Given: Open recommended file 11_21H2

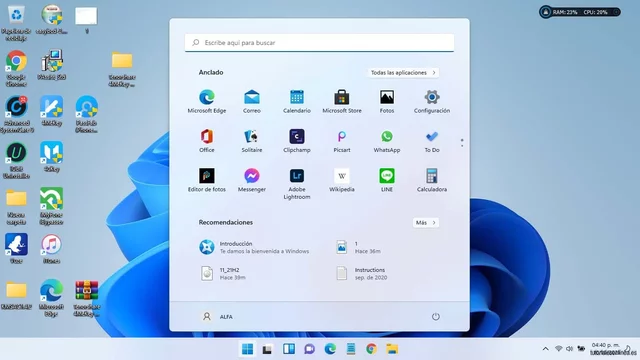Looking at the screenshot, I should tap(223, 273).
